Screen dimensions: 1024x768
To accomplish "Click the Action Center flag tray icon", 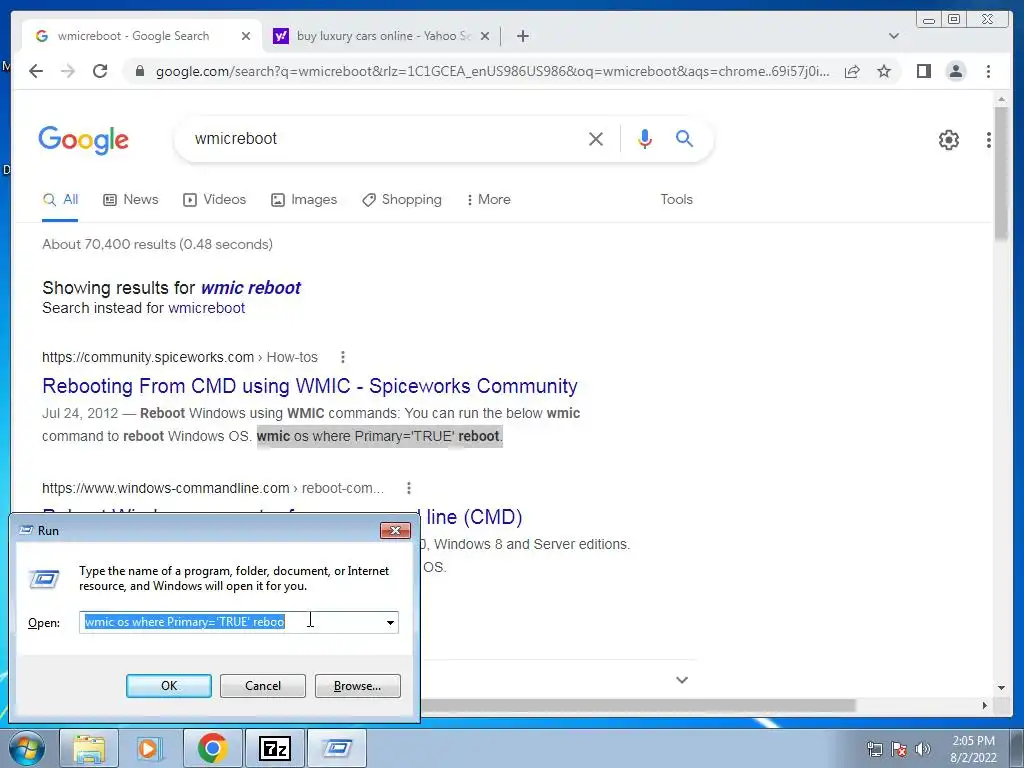I will 899,749.
